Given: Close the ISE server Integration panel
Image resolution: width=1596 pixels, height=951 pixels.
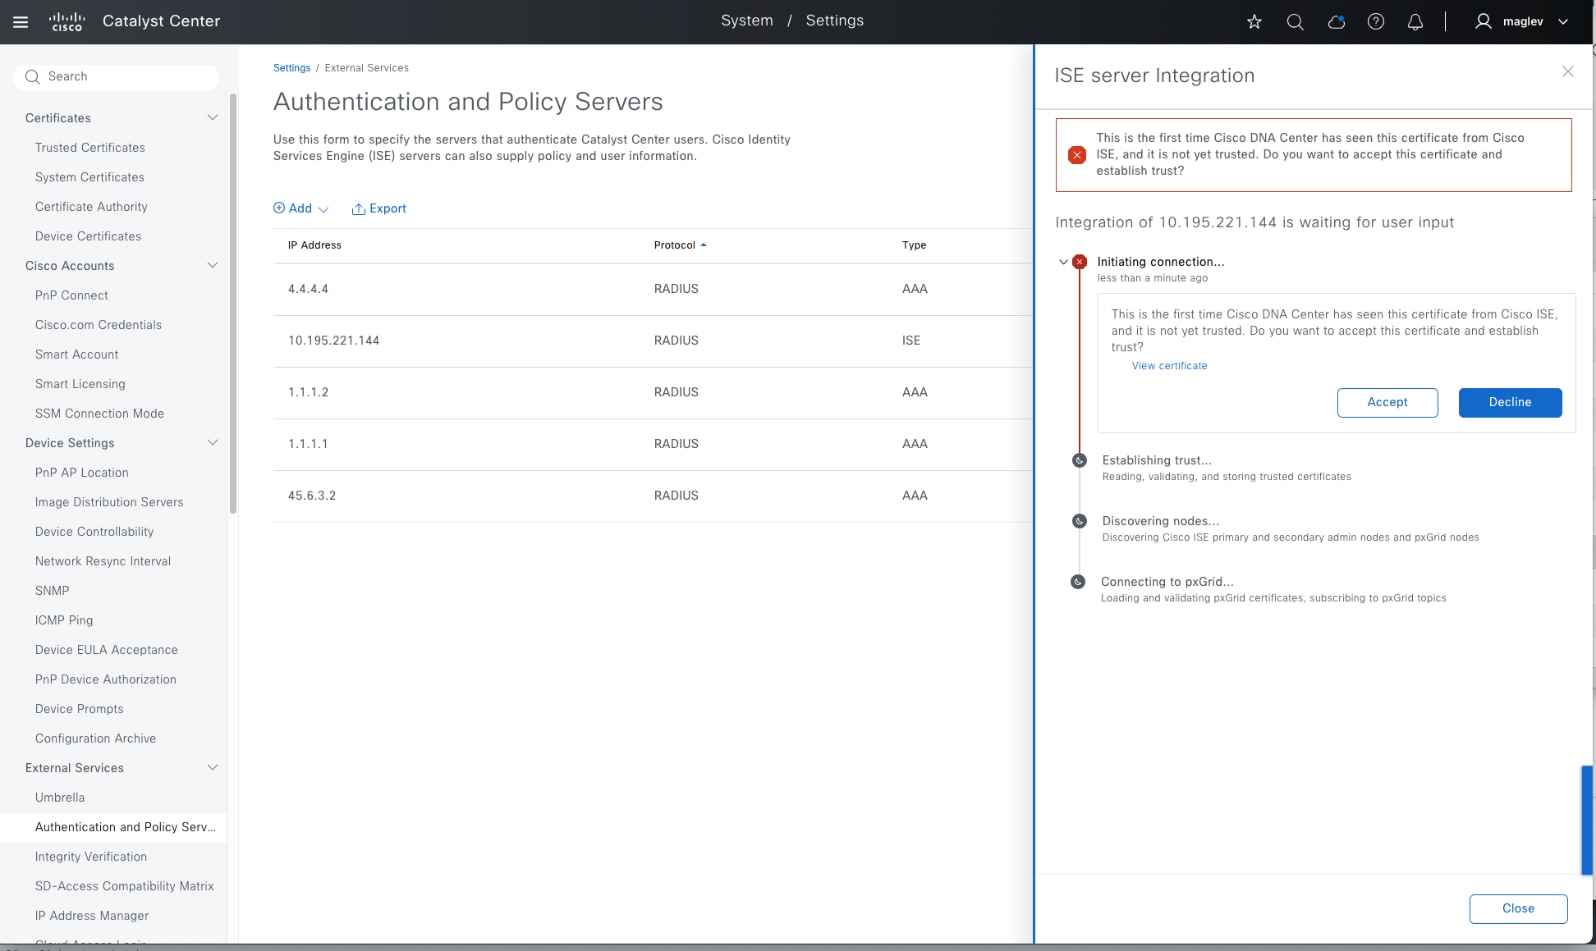Looking at the screenshot, I should (1567, 71).
